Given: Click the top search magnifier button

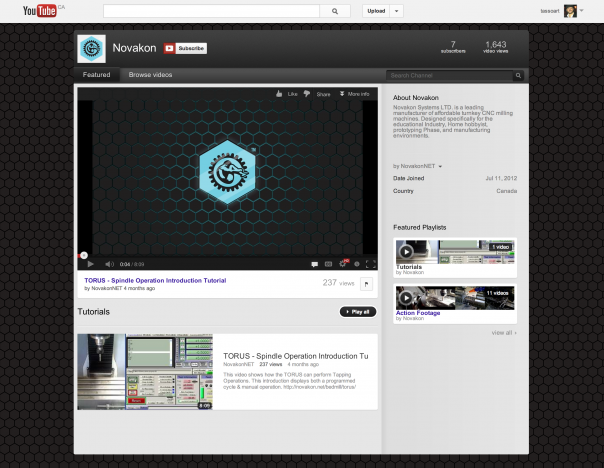Looking at the screenshot, I should pos(335,11).
